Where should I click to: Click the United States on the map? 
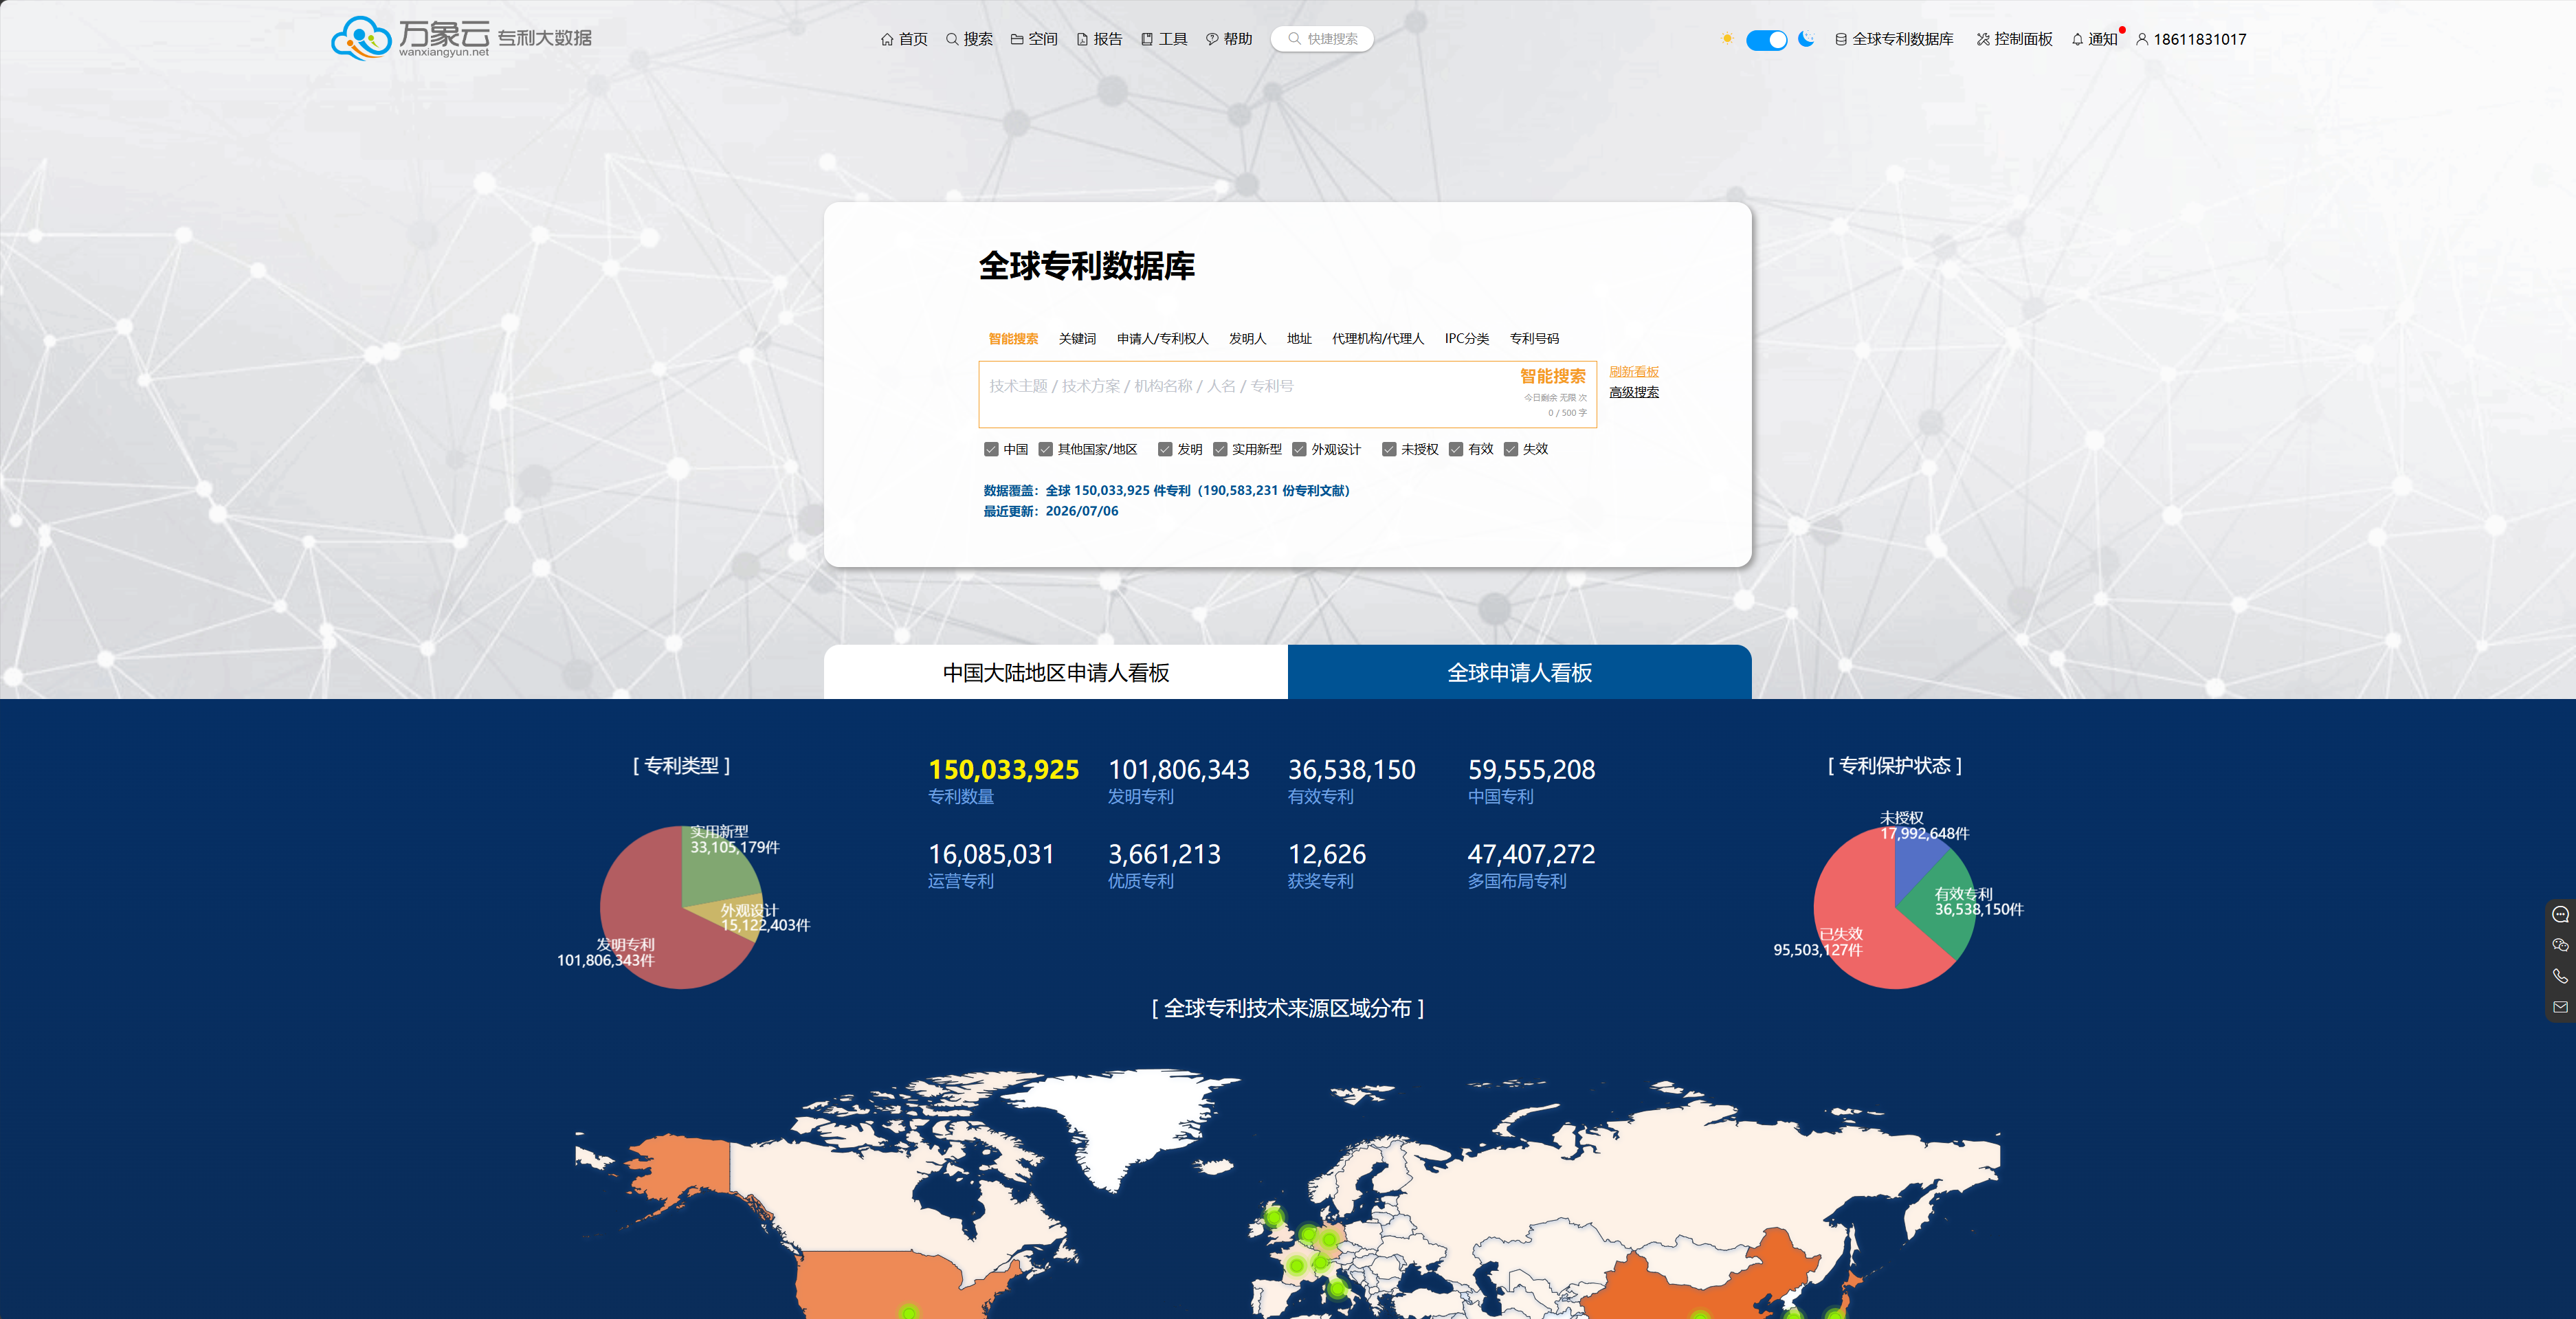pos(890,1285)
